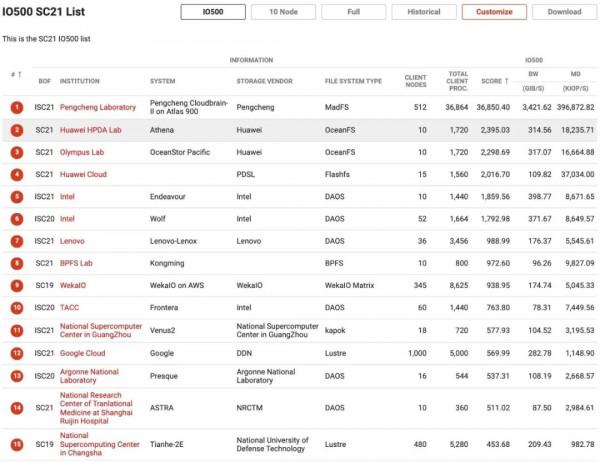Open the Historical list tab
This screenshot has width=600, height=462.
423,12
